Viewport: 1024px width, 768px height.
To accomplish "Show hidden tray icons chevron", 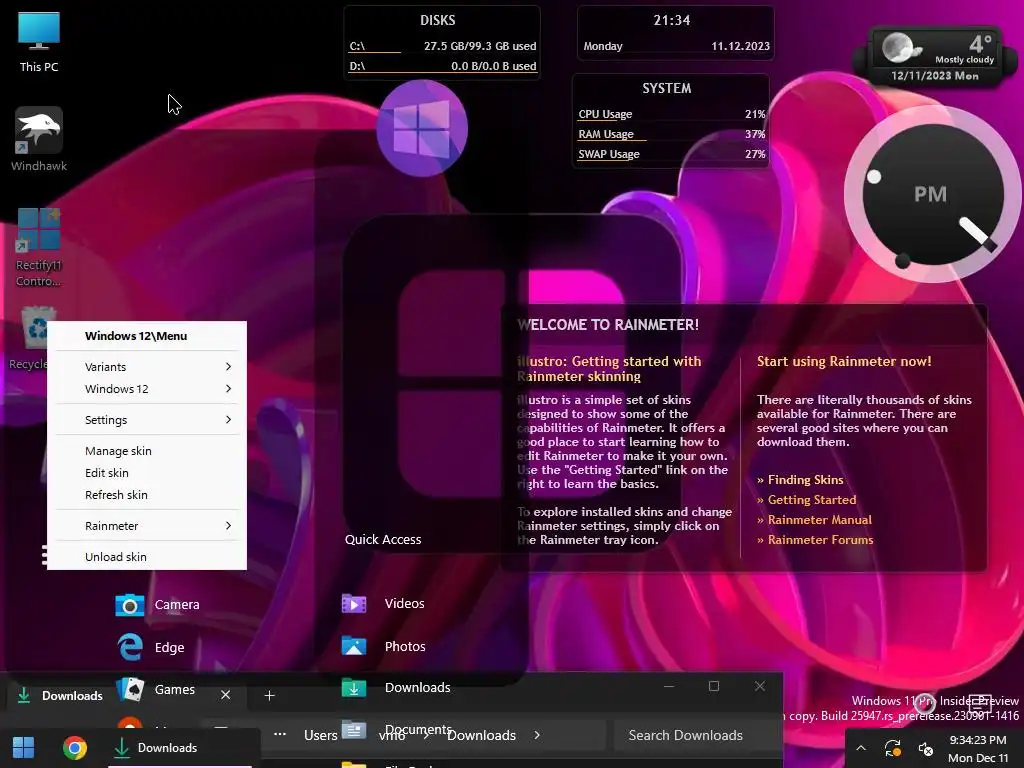I will click(x=861, y=748).
